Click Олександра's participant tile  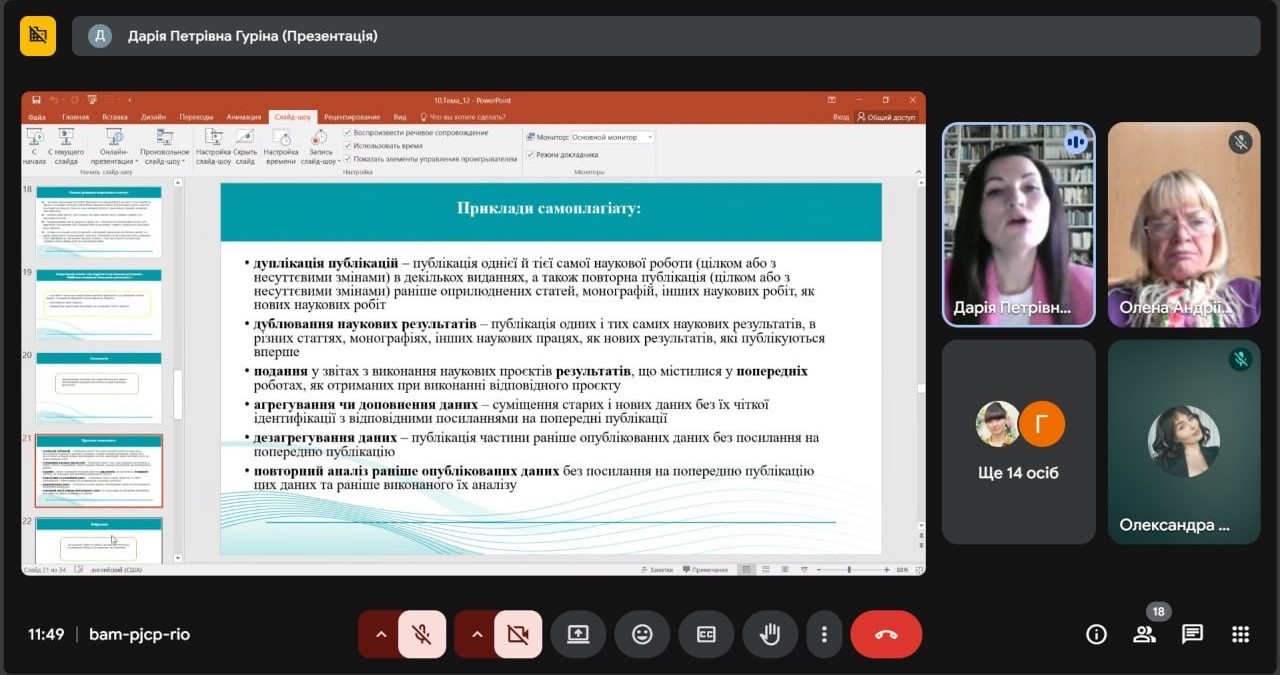1183,441
